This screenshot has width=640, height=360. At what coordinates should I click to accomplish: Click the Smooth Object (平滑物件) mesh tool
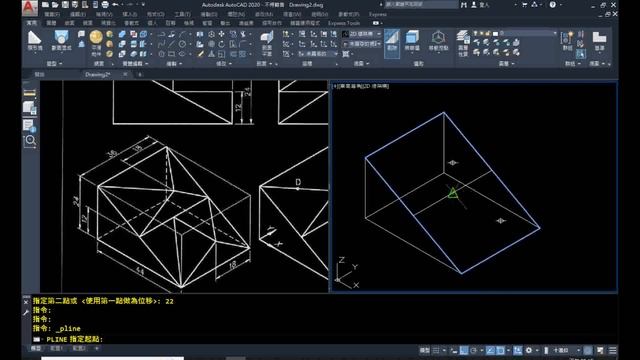coord(96,43)
